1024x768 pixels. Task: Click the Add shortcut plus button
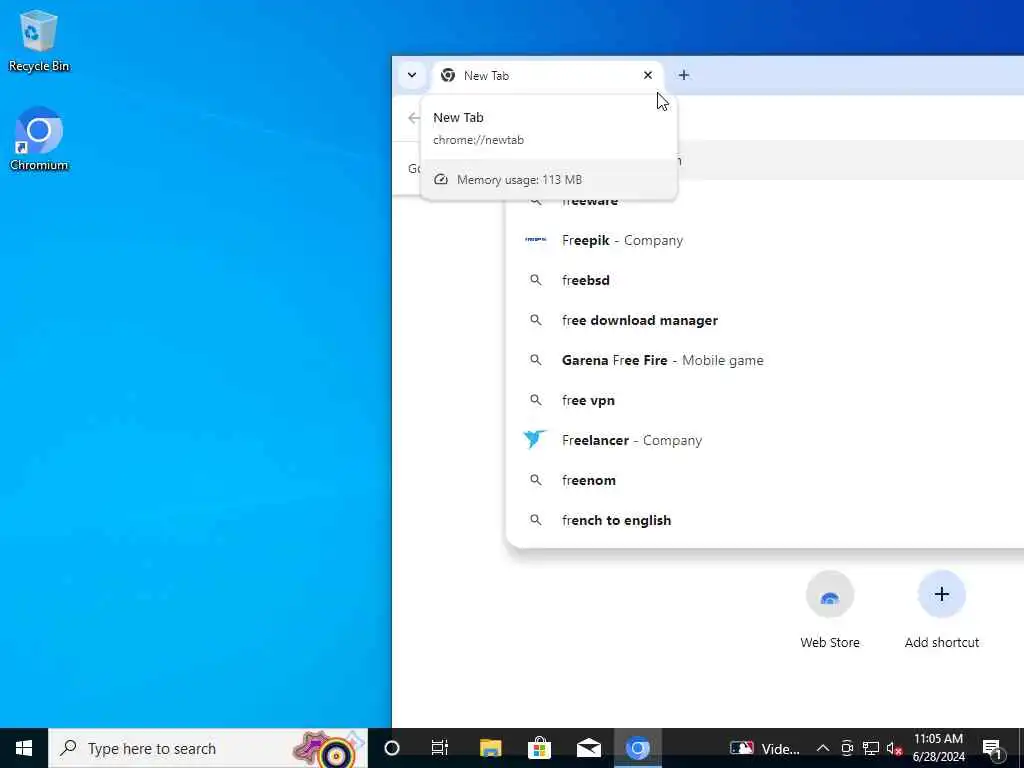tap(941, 594)
